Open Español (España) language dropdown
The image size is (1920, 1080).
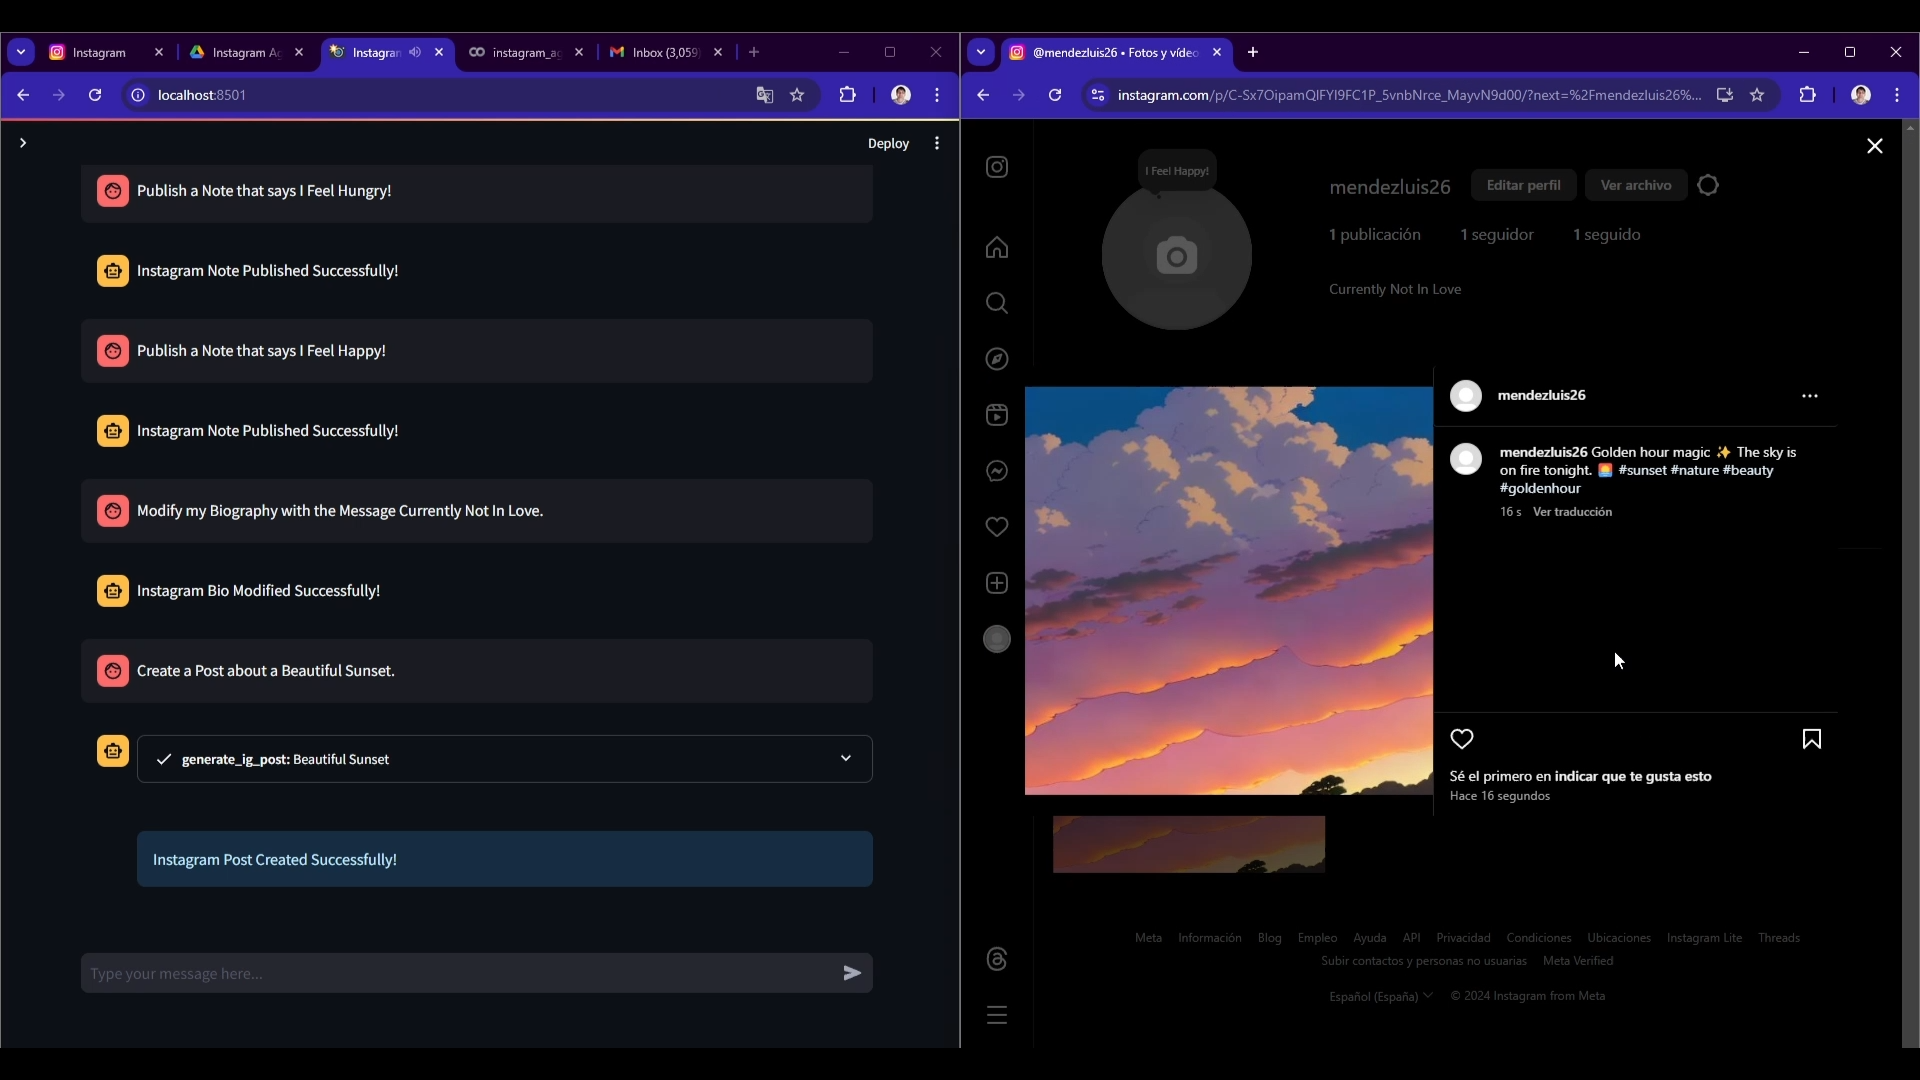[1380, 996]
